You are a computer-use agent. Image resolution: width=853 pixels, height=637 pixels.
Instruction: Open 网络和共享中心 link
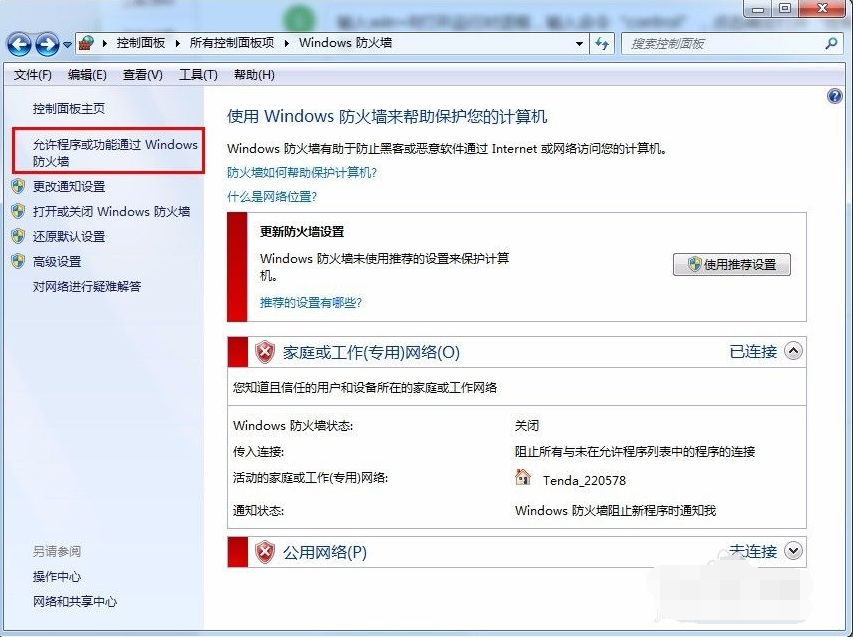75,601
